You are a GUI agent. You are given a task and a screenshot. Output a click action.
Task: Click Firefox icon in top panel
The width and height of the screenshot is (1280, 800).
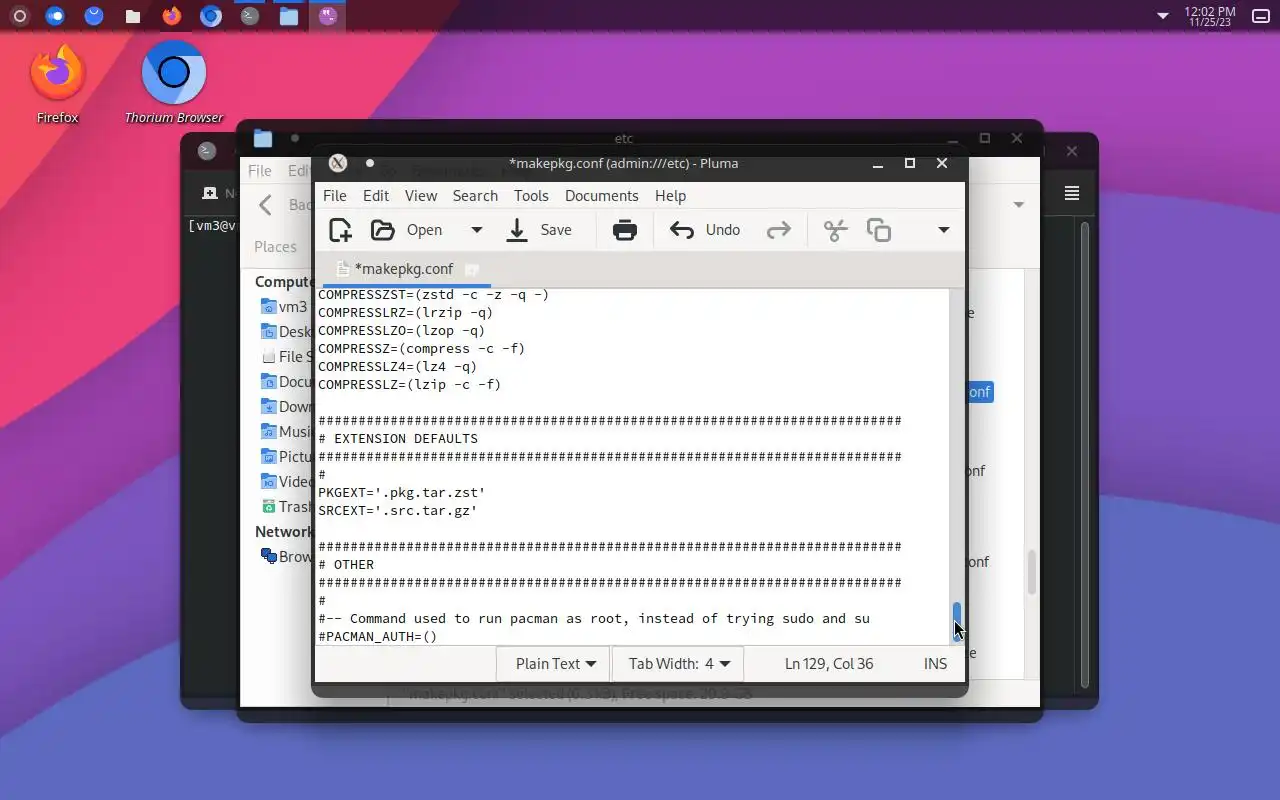point(172,16)
